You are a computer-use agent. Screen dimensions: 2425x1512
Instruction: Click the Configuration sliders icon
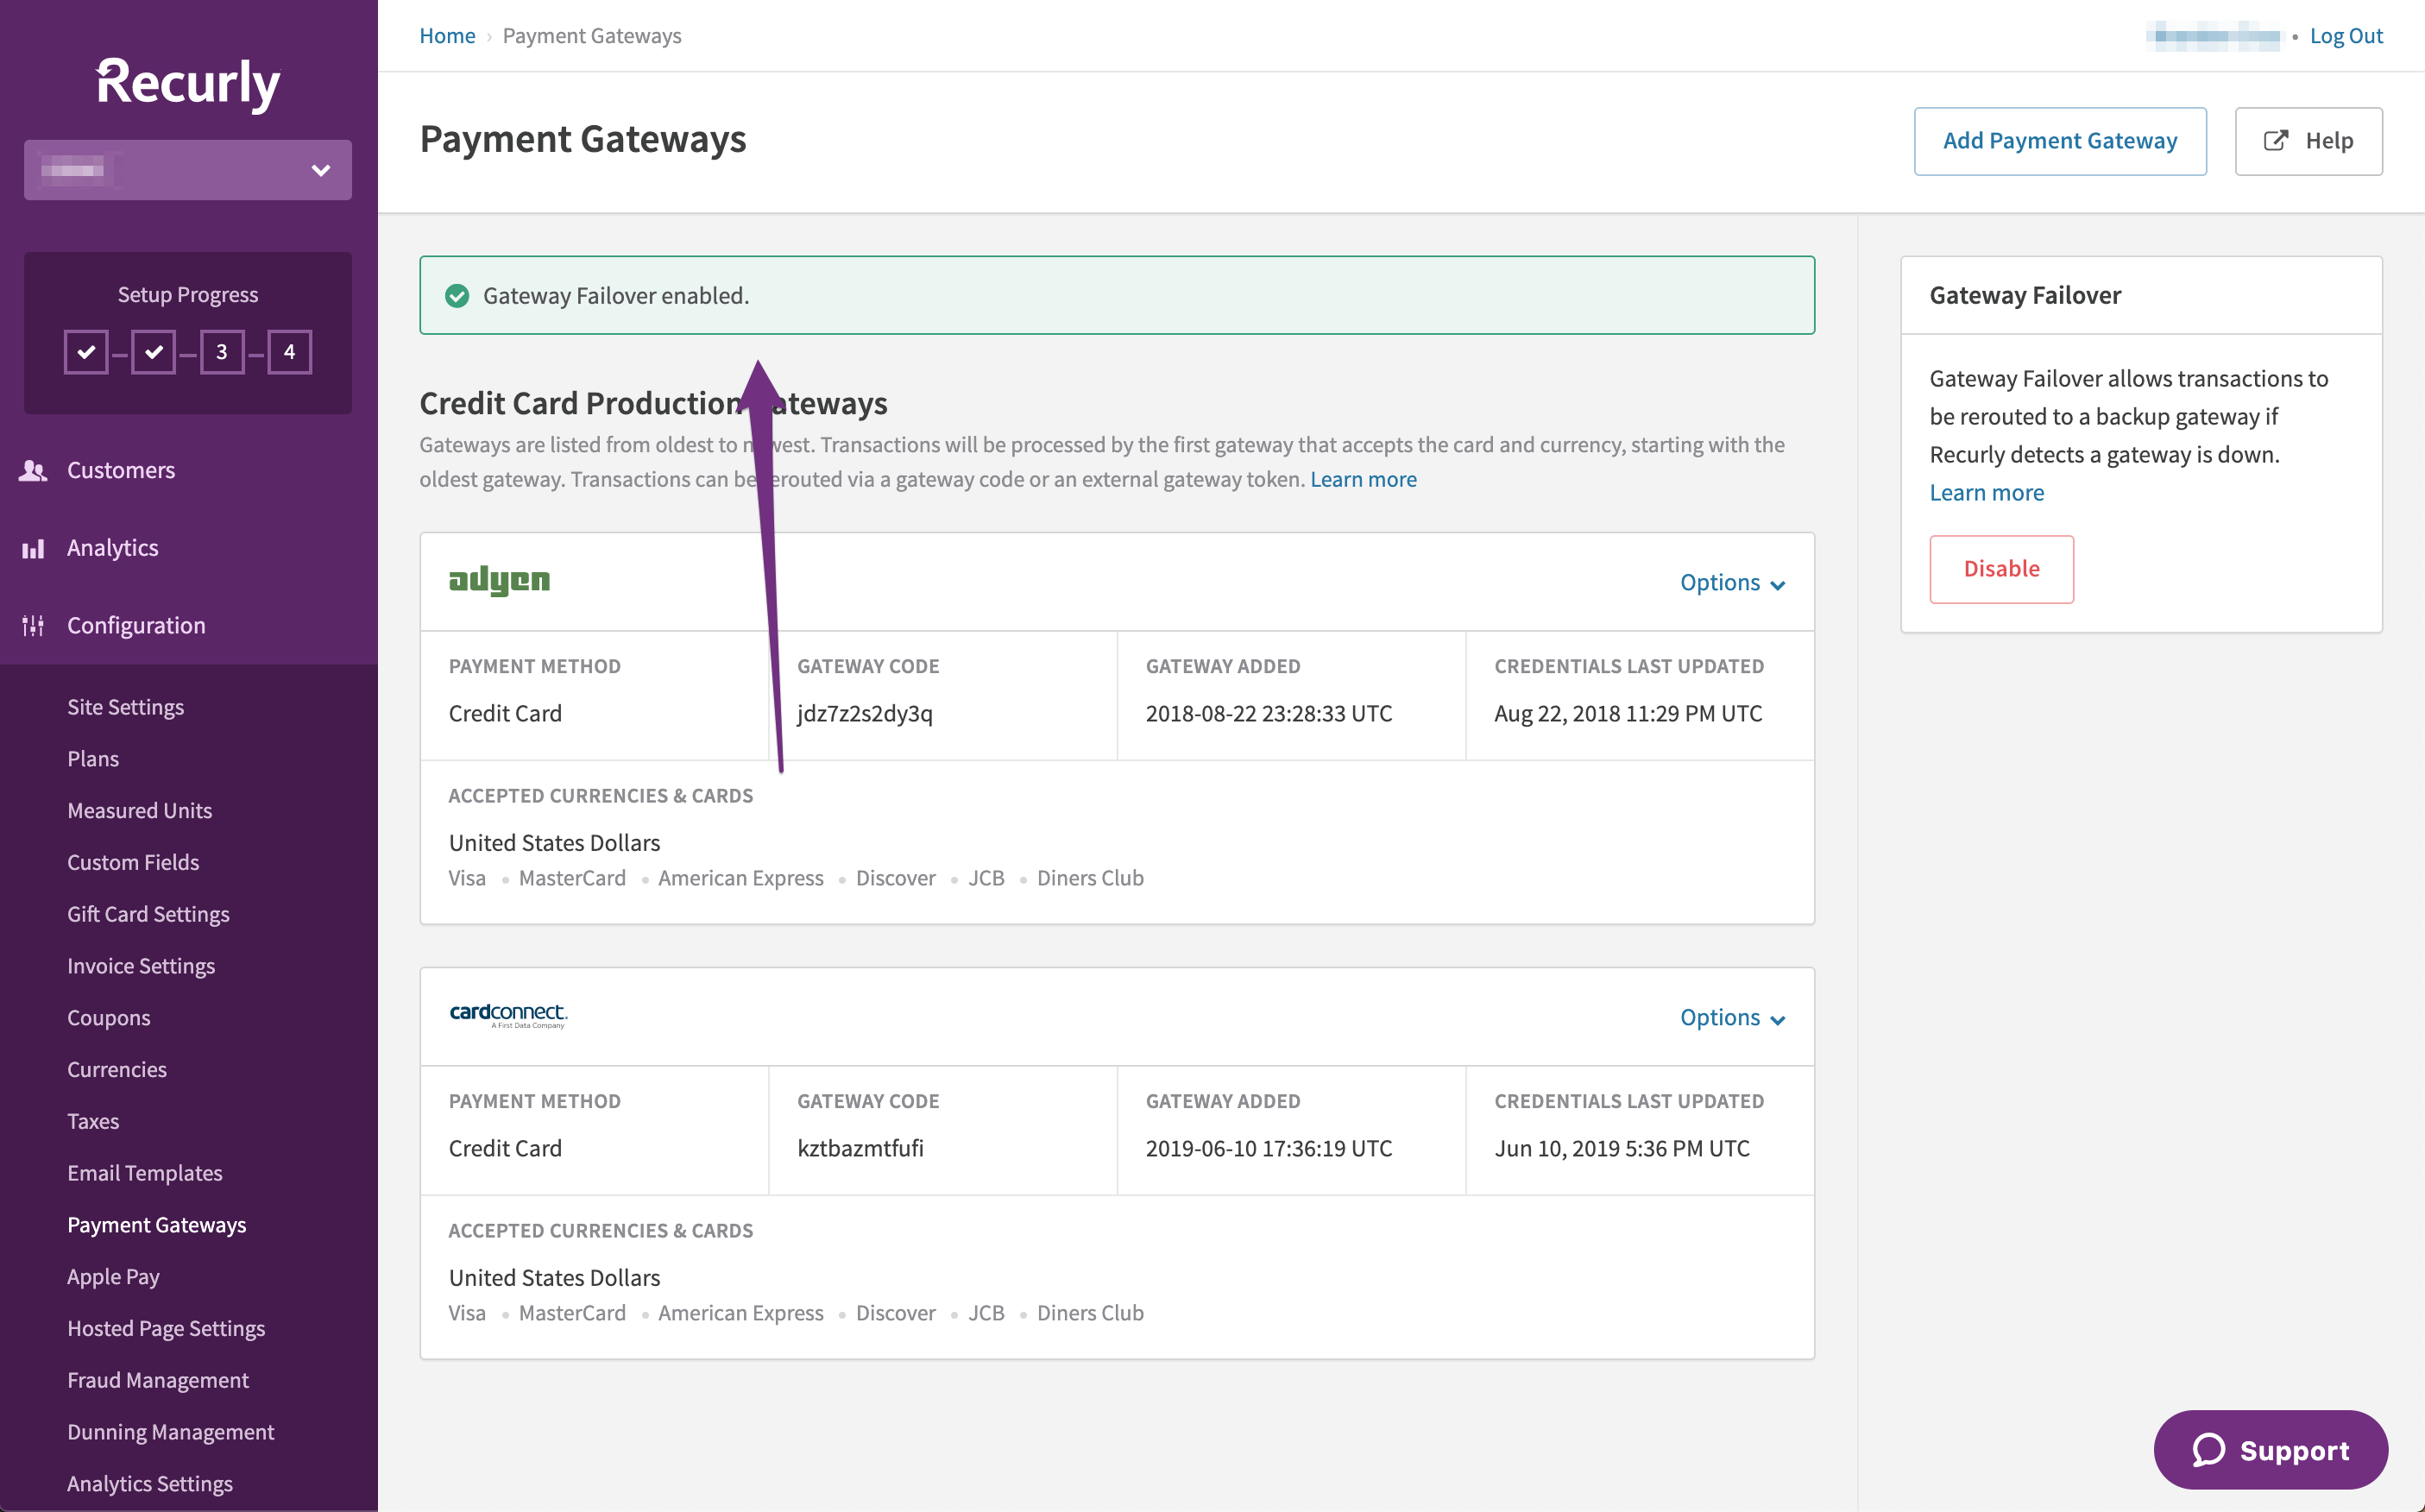[x=33, y=626]
